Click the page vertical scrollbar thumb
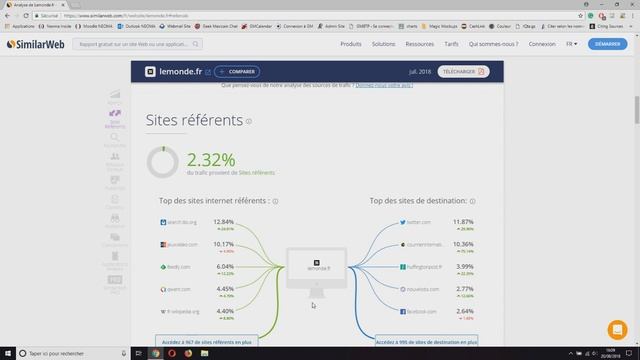 636,109
